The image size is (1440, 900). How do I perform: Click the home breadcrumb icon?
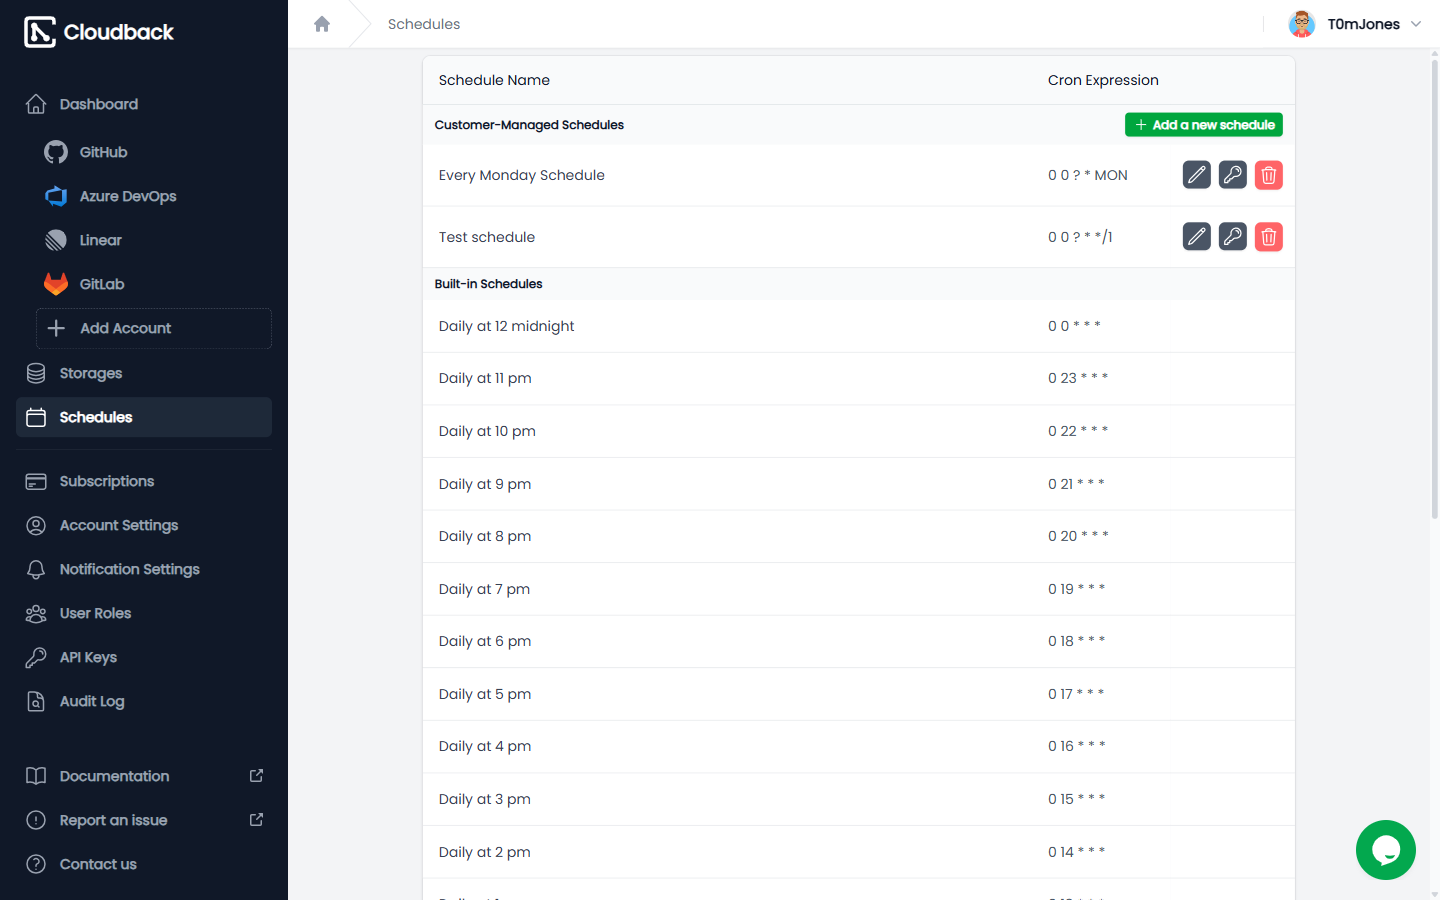click(x=322, y=24)
